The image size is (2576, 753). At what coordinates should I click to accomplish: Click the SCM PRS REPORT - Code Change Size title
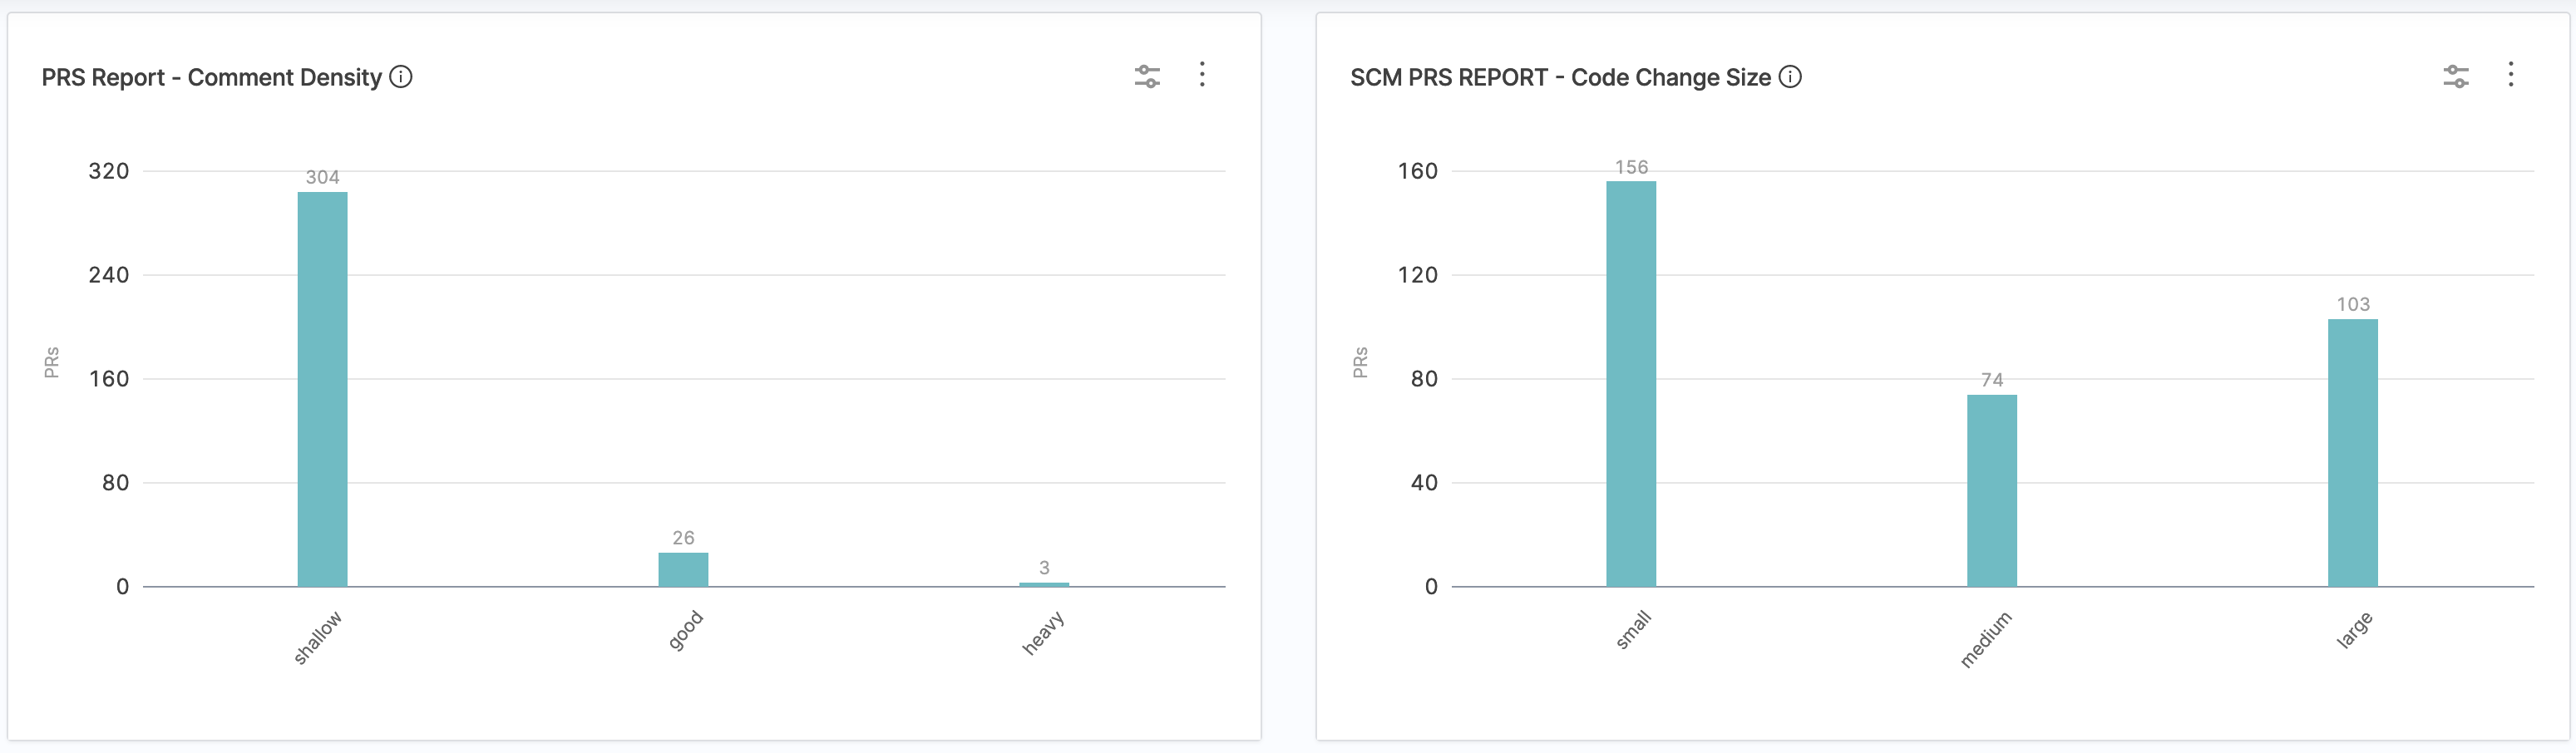[1560, 77]
